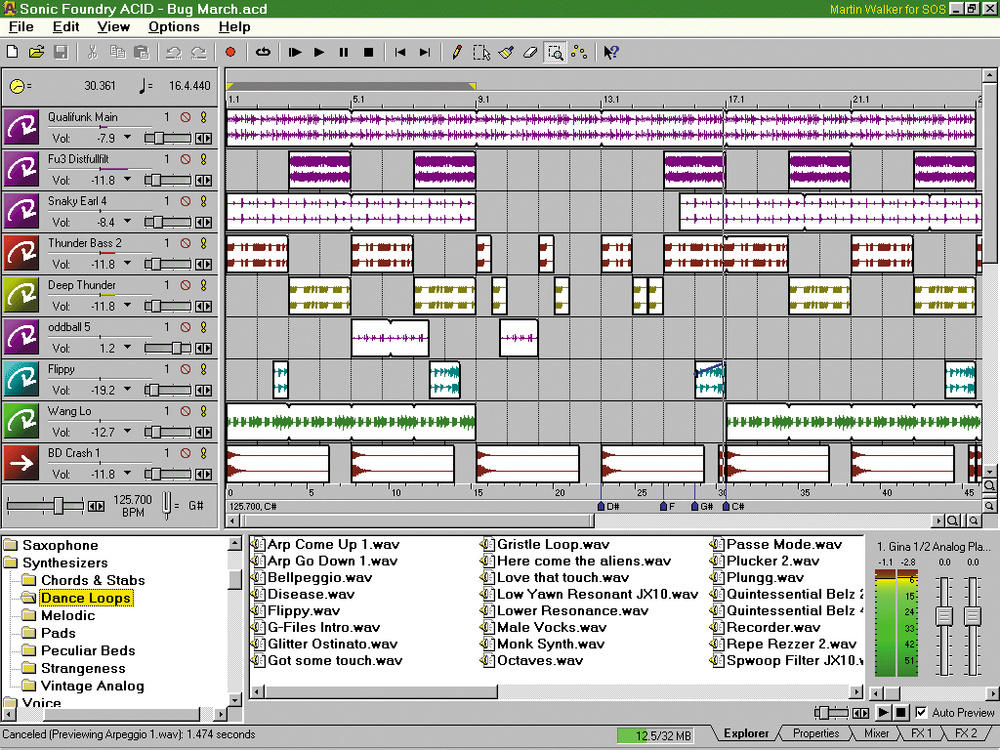Image resolution: width=1000 pixels, height=750 pixels.
Task: Click the Qualifunk Main track icon
Action: pyautogui.click(x=21, y=127)
